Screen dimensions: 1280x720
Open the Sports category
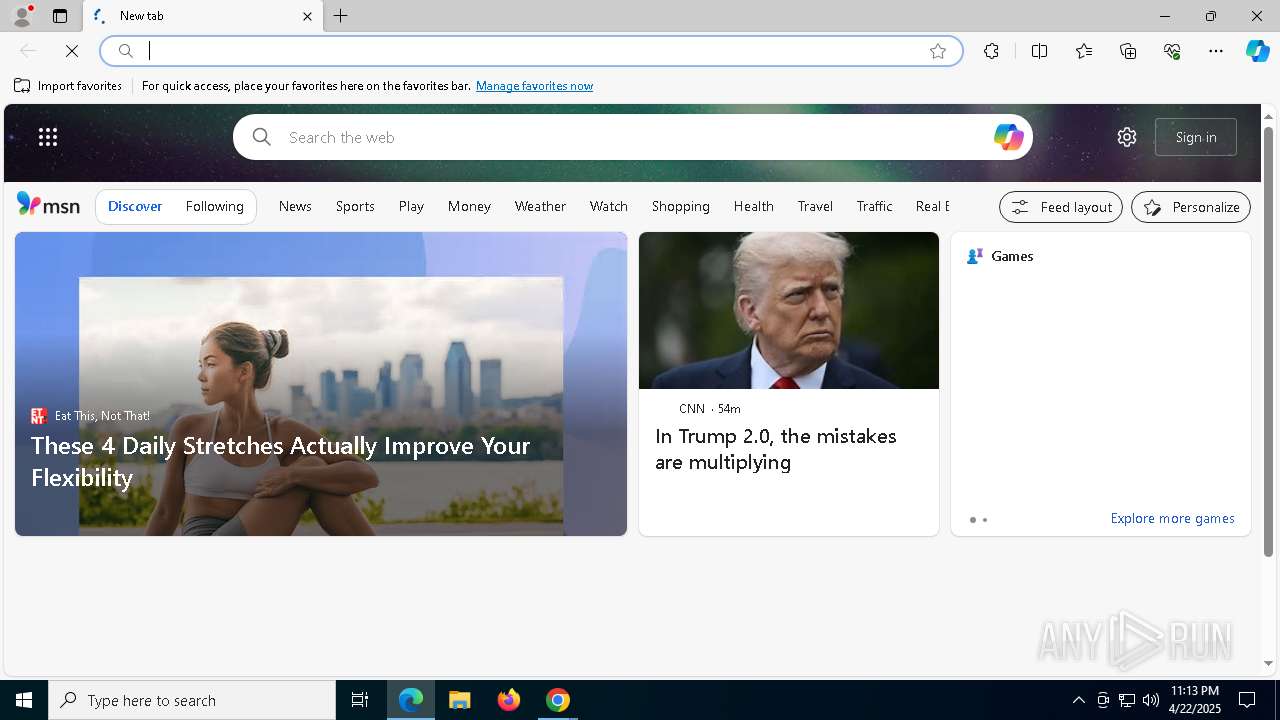click(x=355, y=206)
